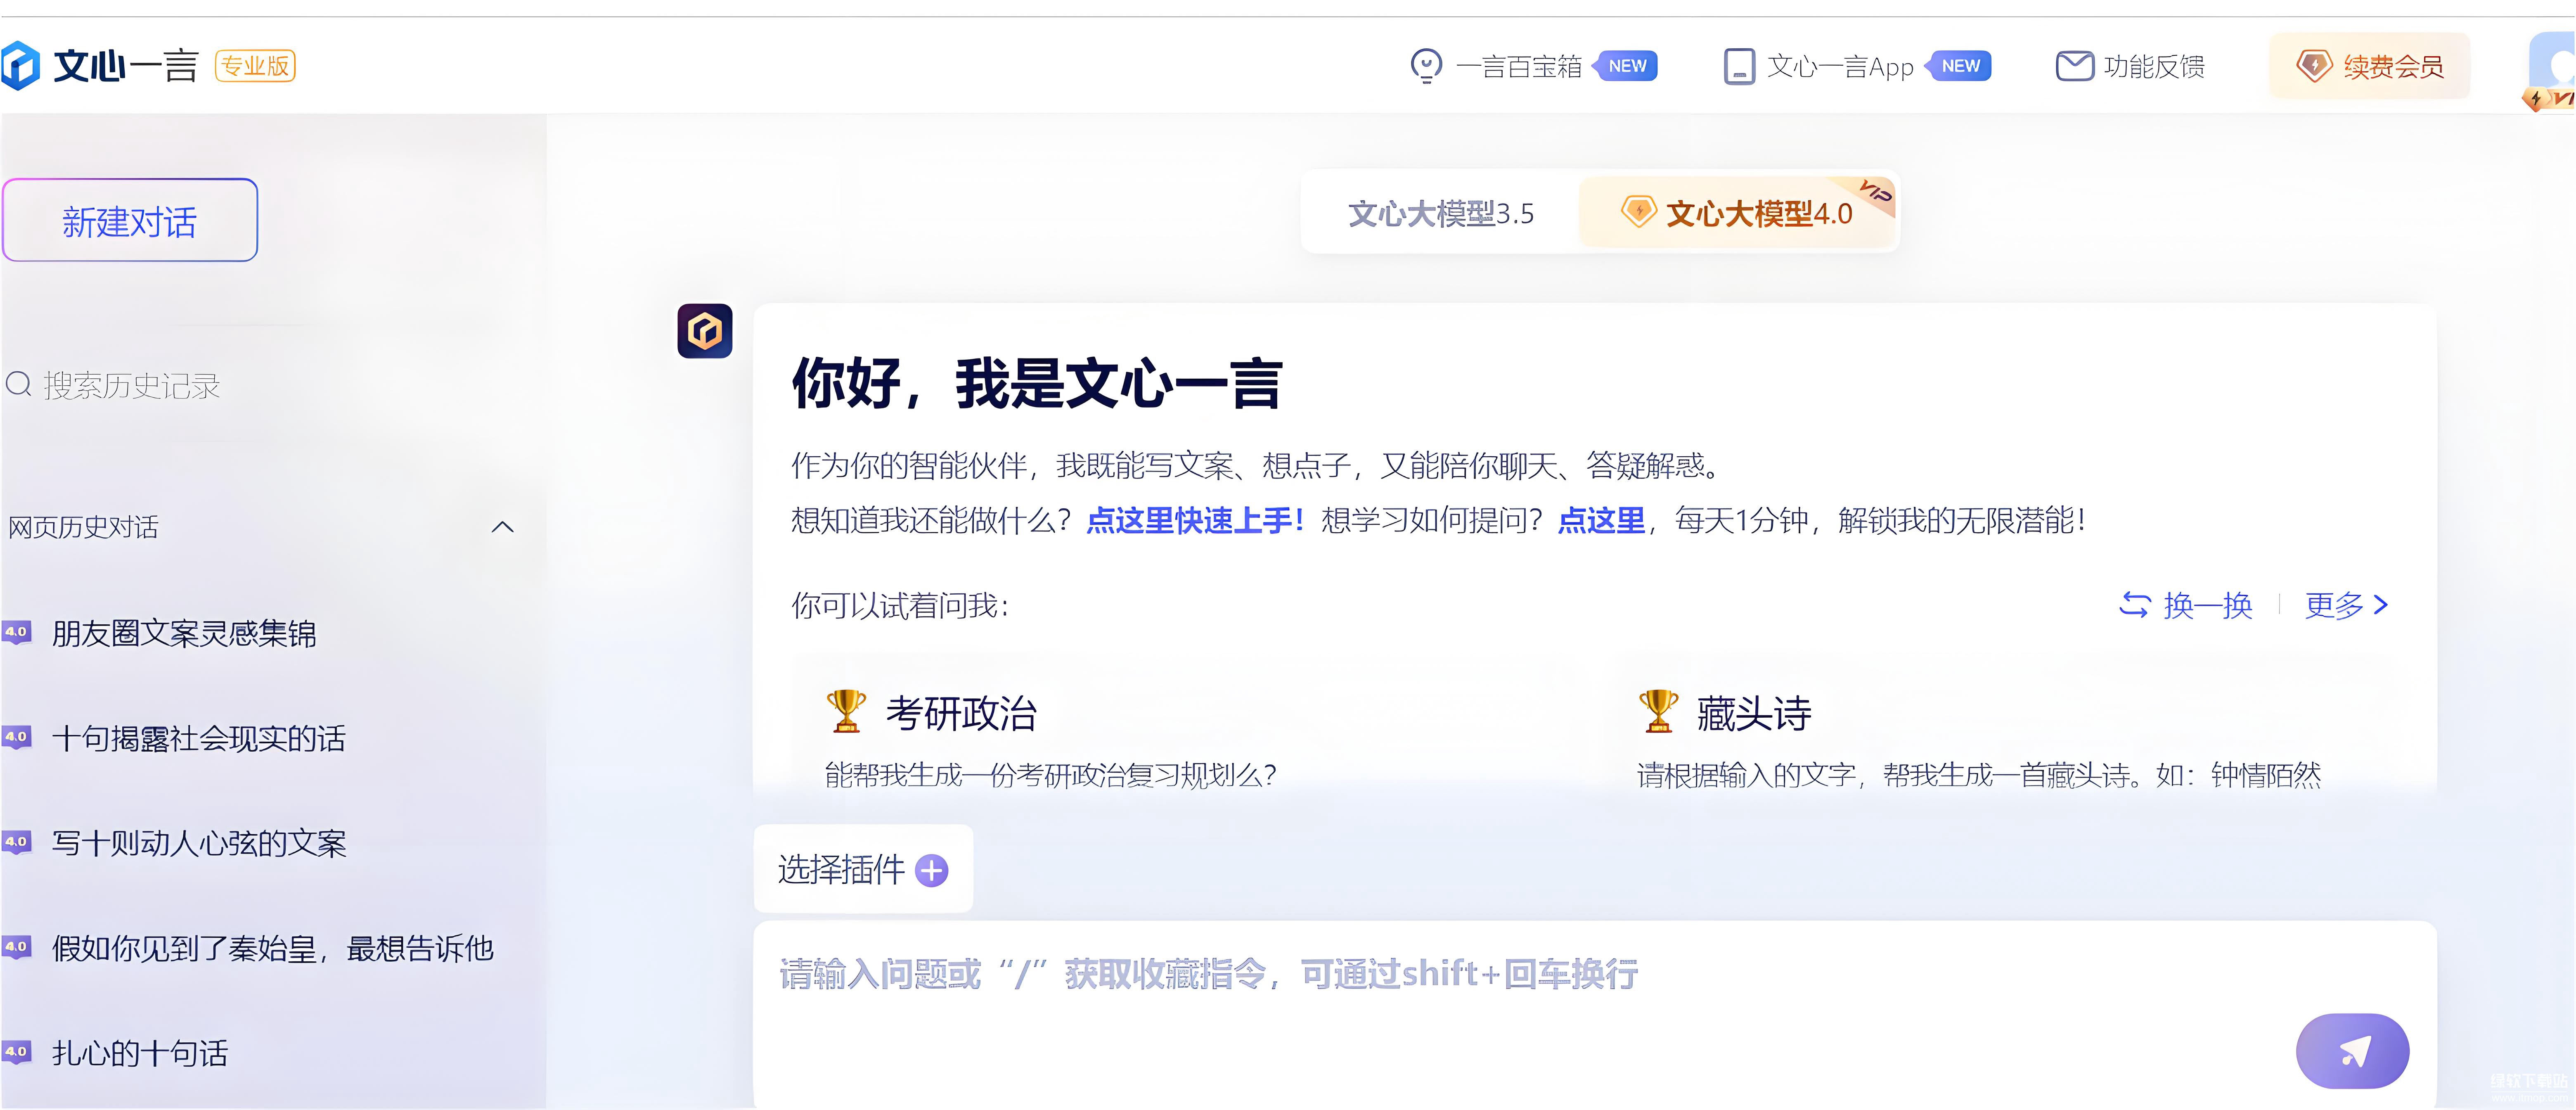Click the diamond icon on 文心大模型4.0 tab
2576x1110 pixels.
pyautogui.click(x=1638, y=211)
